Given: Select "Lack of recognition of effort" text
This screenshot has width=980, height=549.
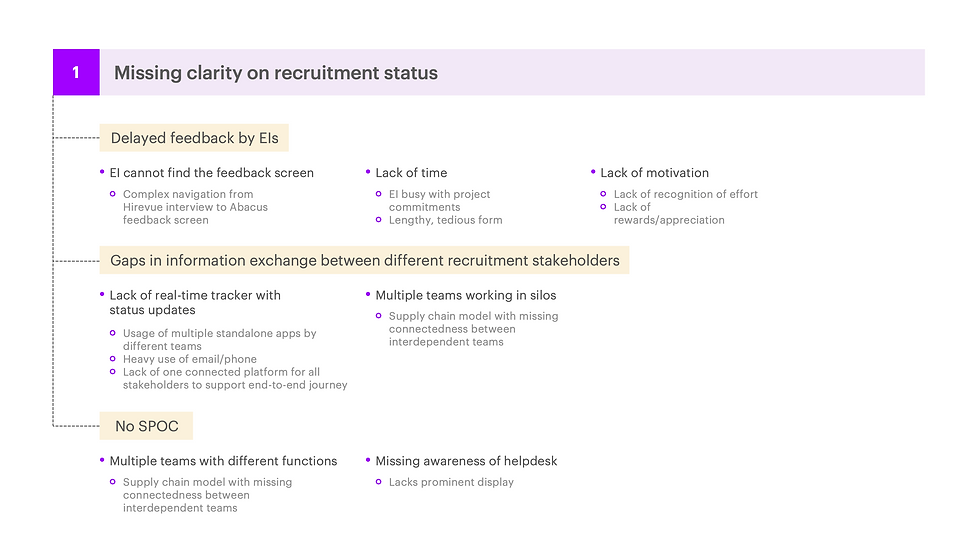Looking at the screenshot, I should [685, 194].
